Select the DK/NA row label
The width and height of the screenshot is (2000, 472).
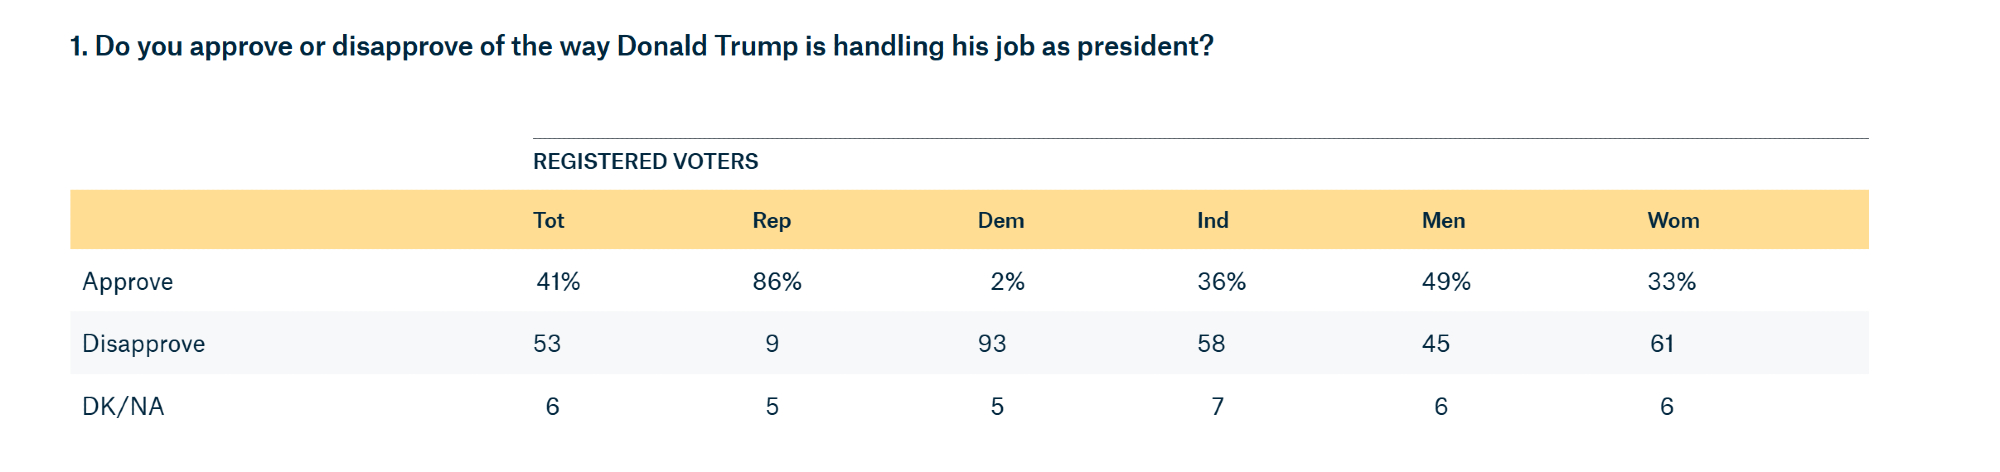pyautogui.click(x=122, y=406)
